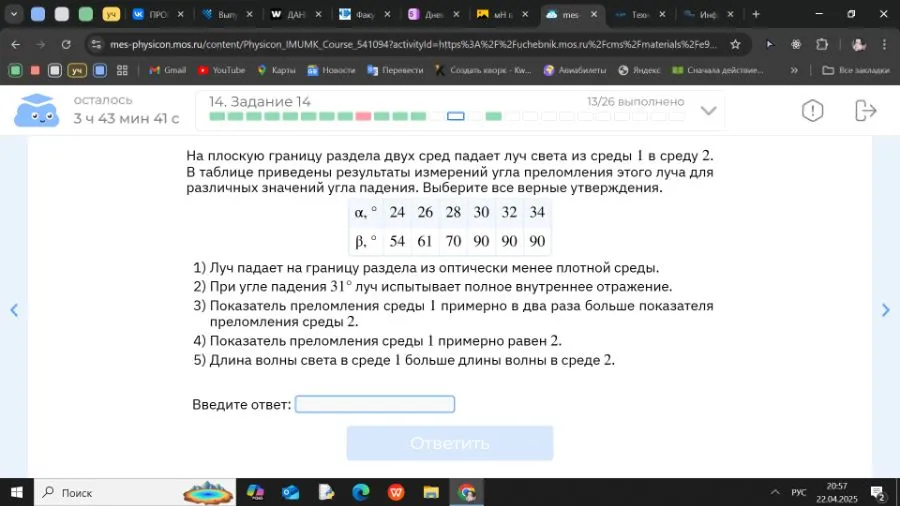Show hidden bookmarks with the double chevron
The image size is (900, 506).
(794, 70)
